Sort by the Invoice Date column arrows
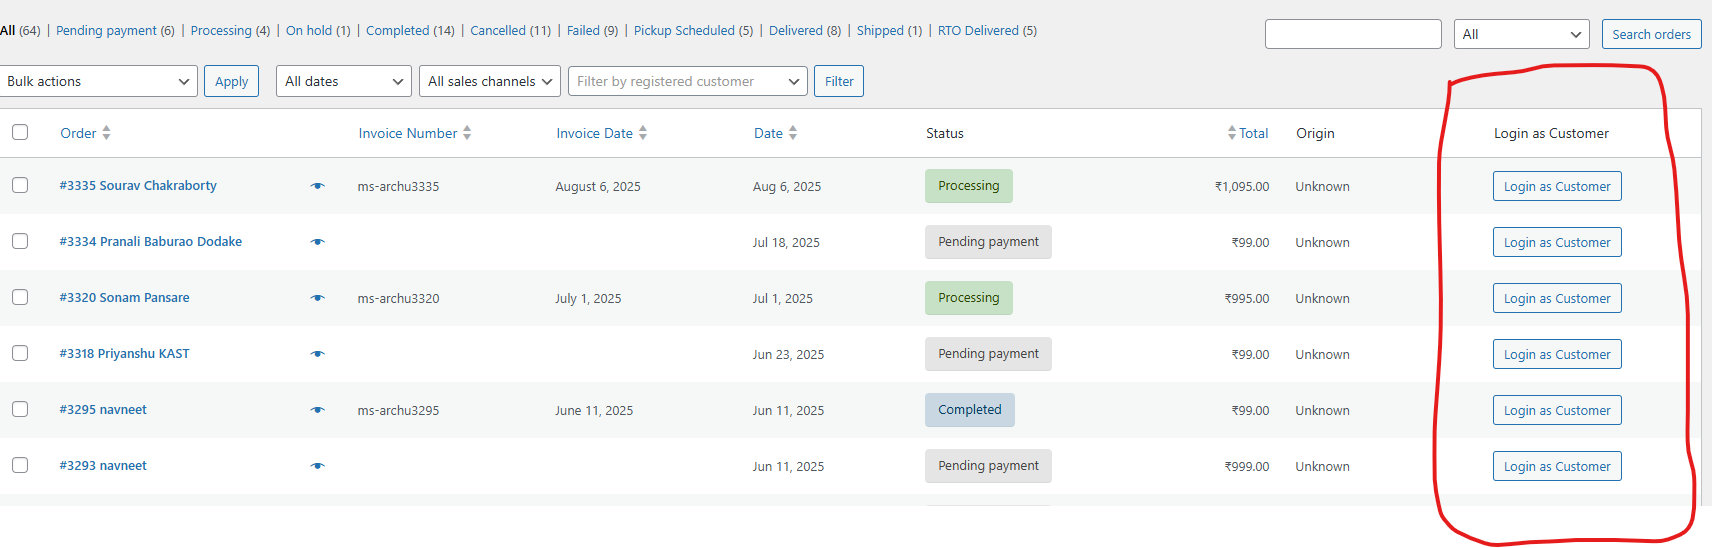1712x548 pixels. [x=643, y=133]
